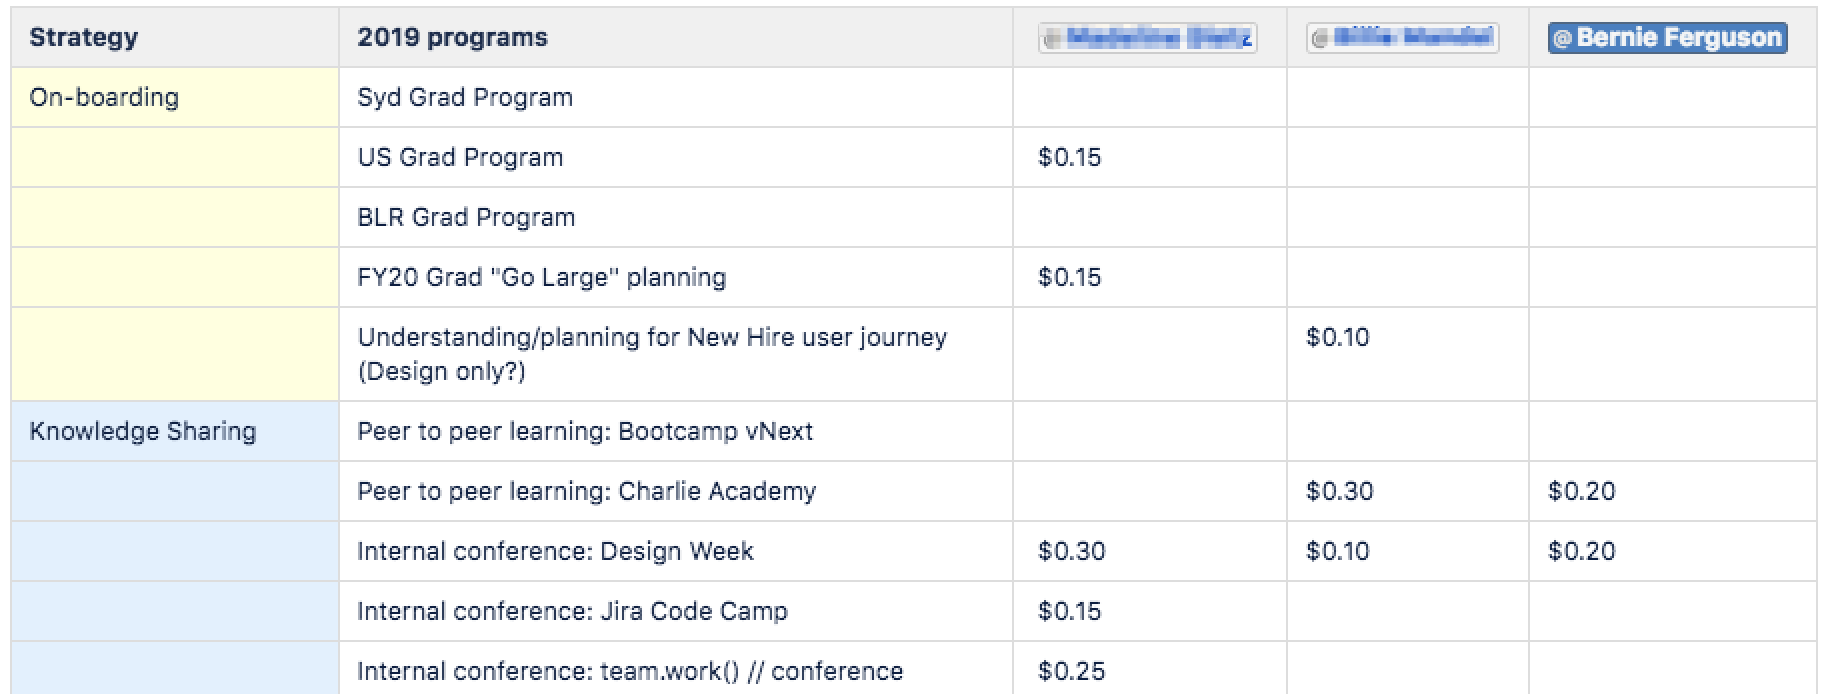
Task: Select Peer to peer learning: Charlie Academy
Action: pyautogui.click(x=676, y=491)
